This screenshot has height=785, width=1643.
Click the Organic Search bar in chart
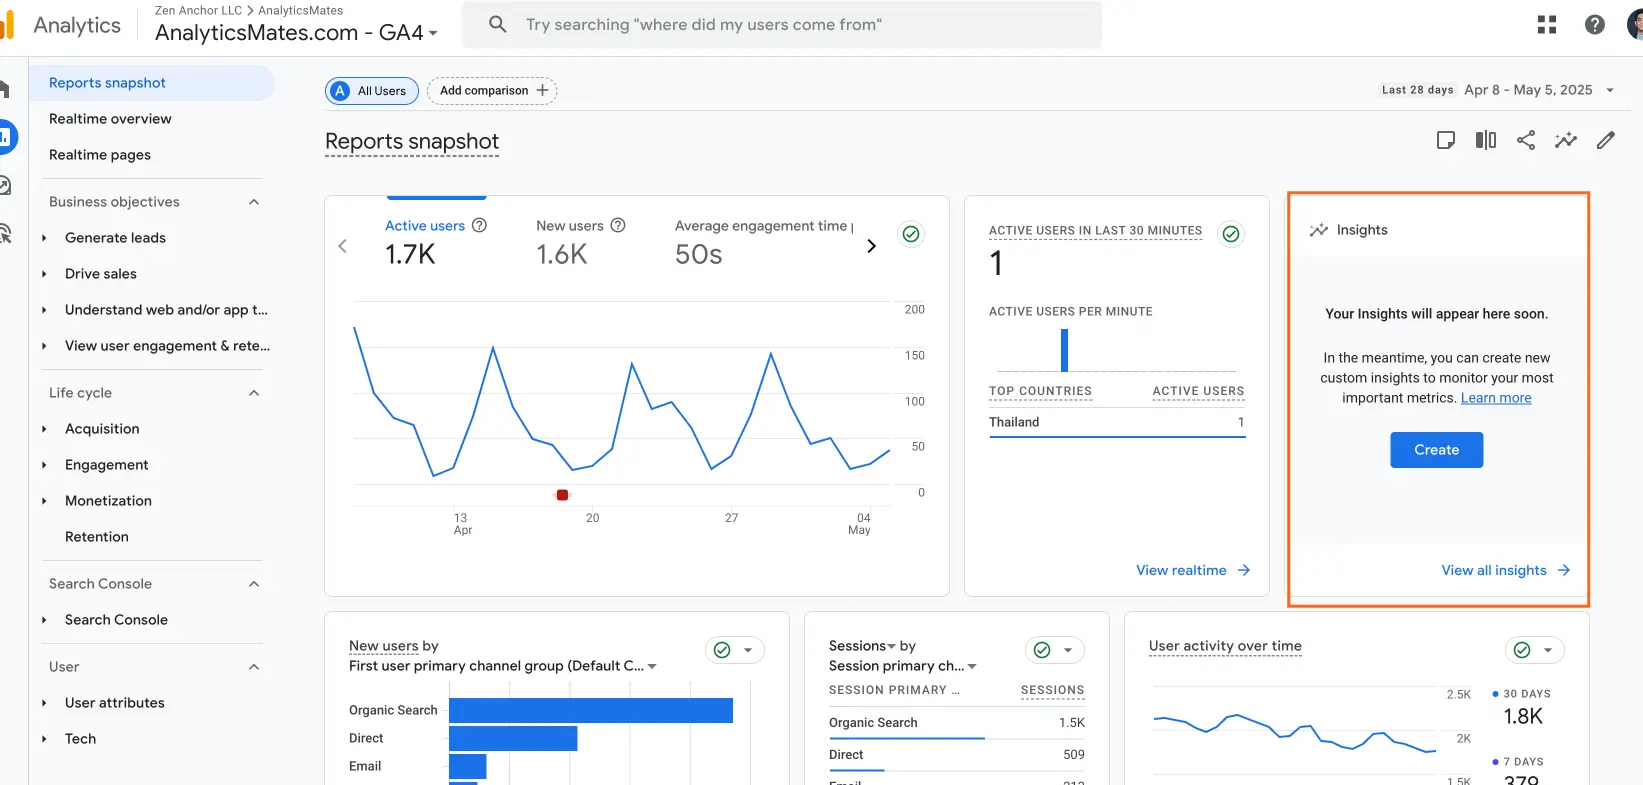click(x=591, y=710)
